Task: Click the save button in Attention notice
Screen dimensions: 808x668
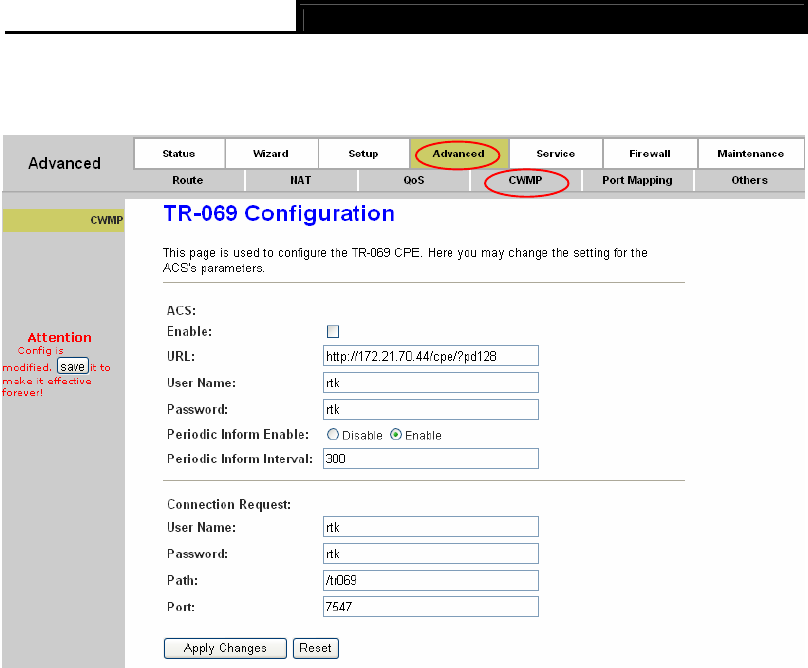Action: click(x=73, y=366)
